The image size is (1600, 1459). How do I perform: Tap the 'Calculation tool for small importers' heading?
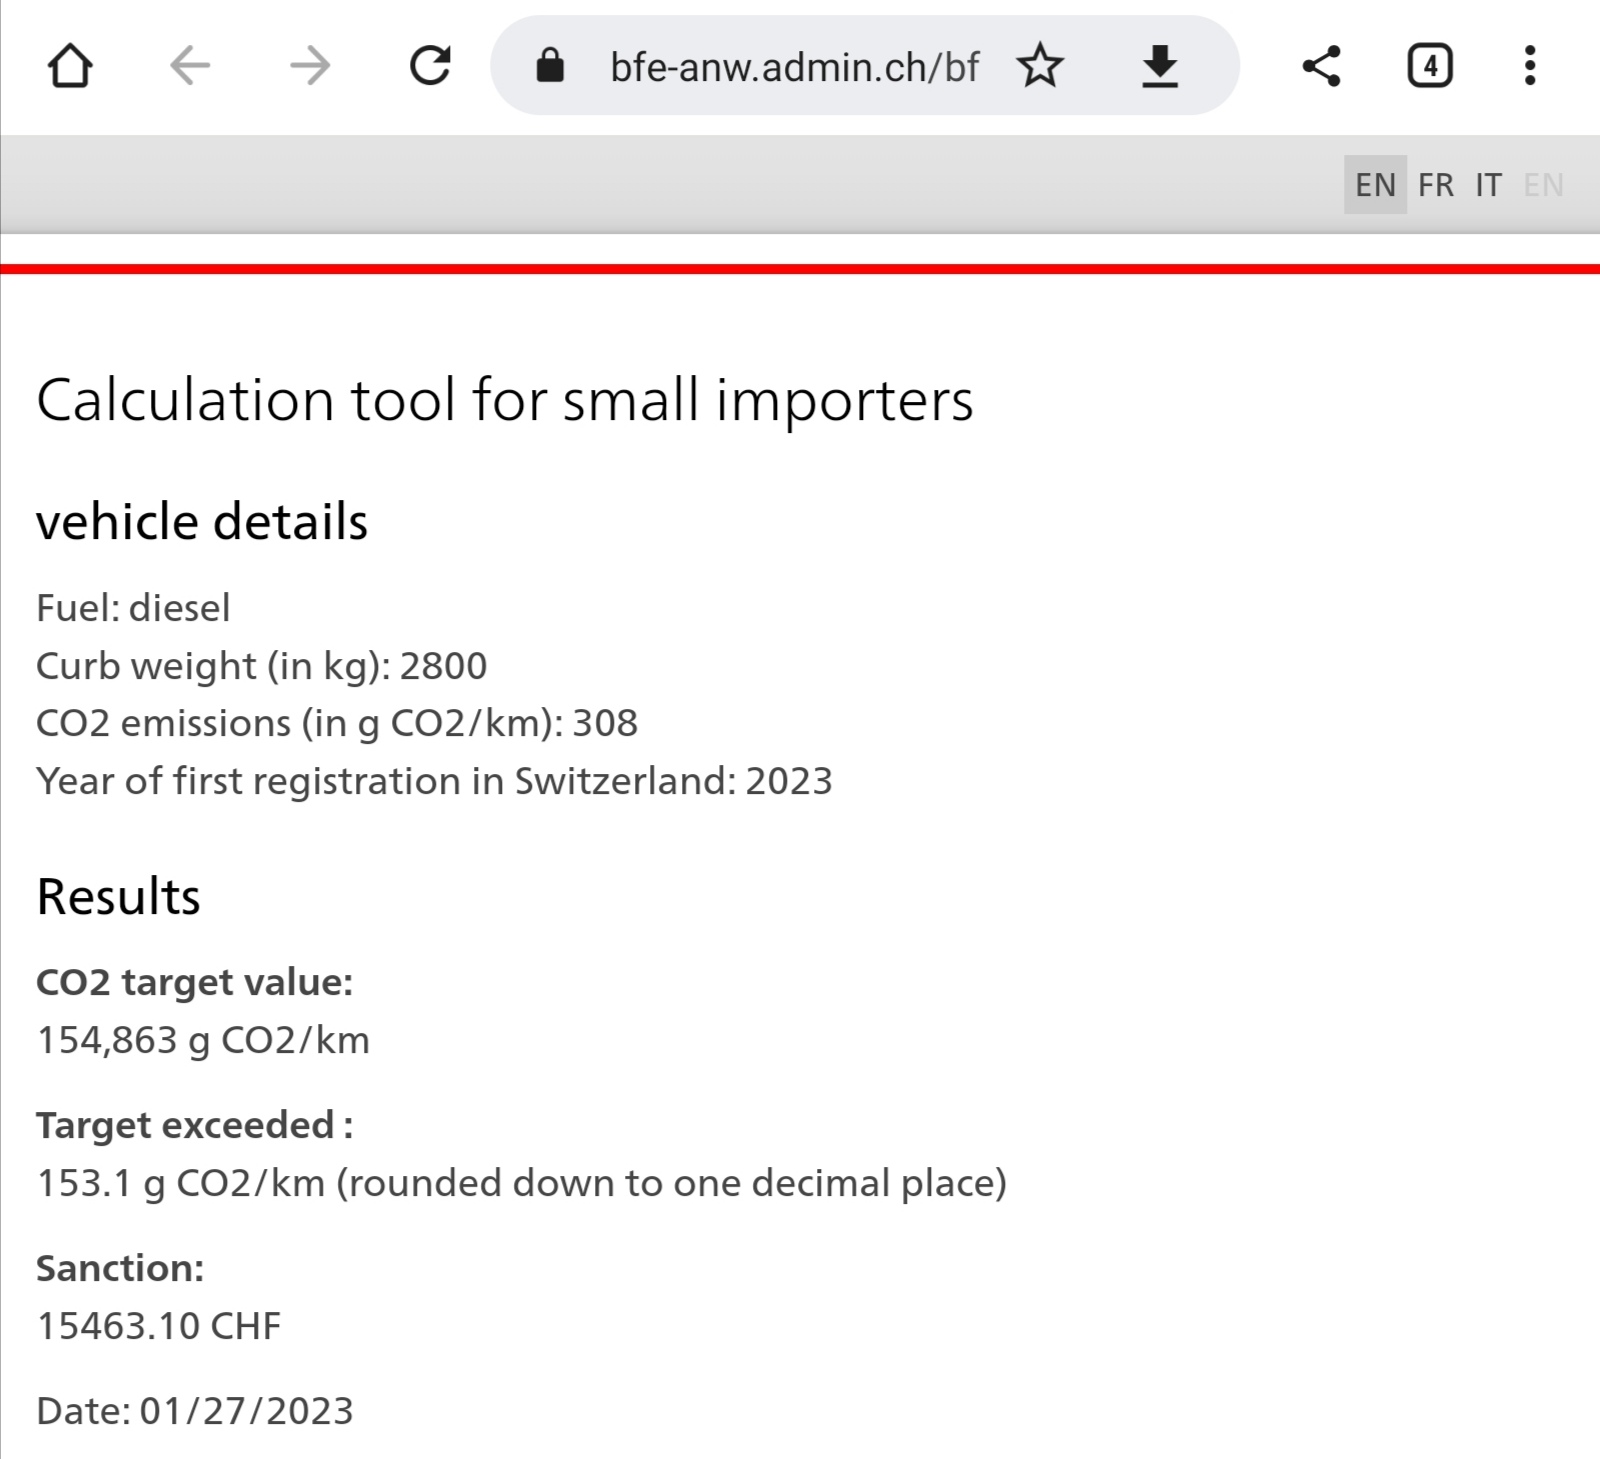505,401
